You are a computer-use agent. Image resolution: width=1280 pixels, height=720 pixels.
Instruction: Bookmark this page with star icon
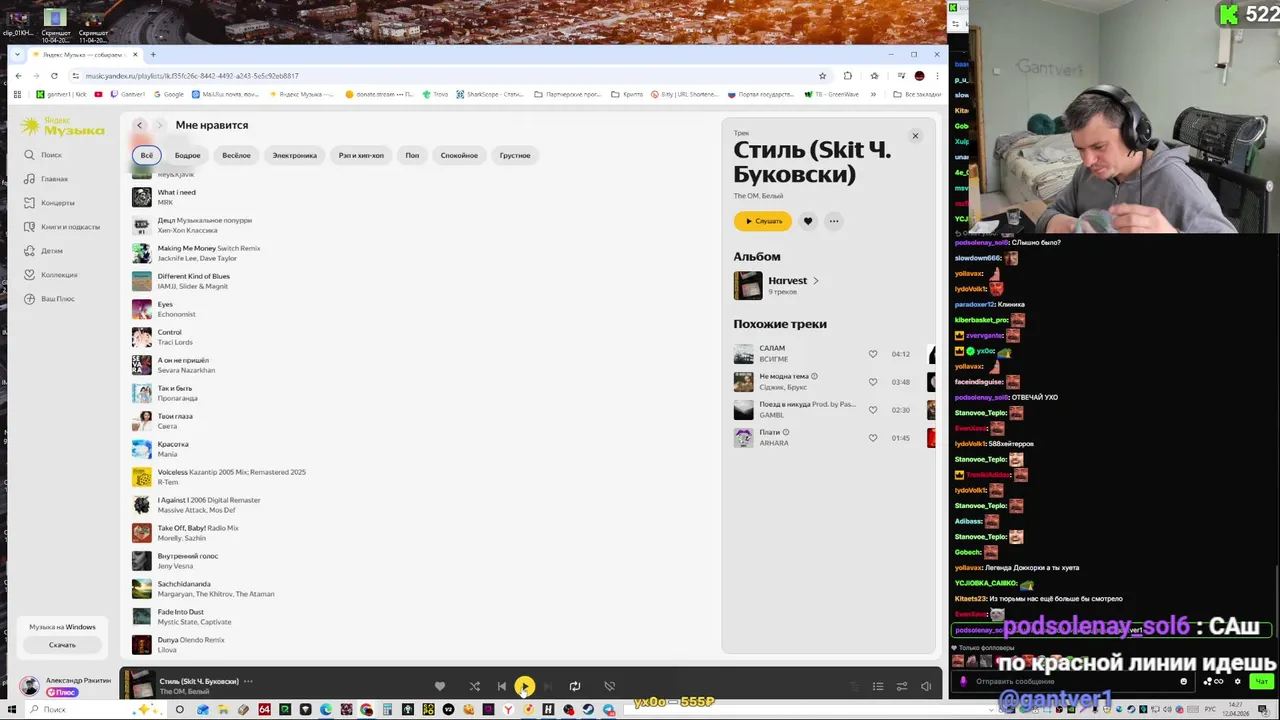pyautogui.click(x=822, y=76)
